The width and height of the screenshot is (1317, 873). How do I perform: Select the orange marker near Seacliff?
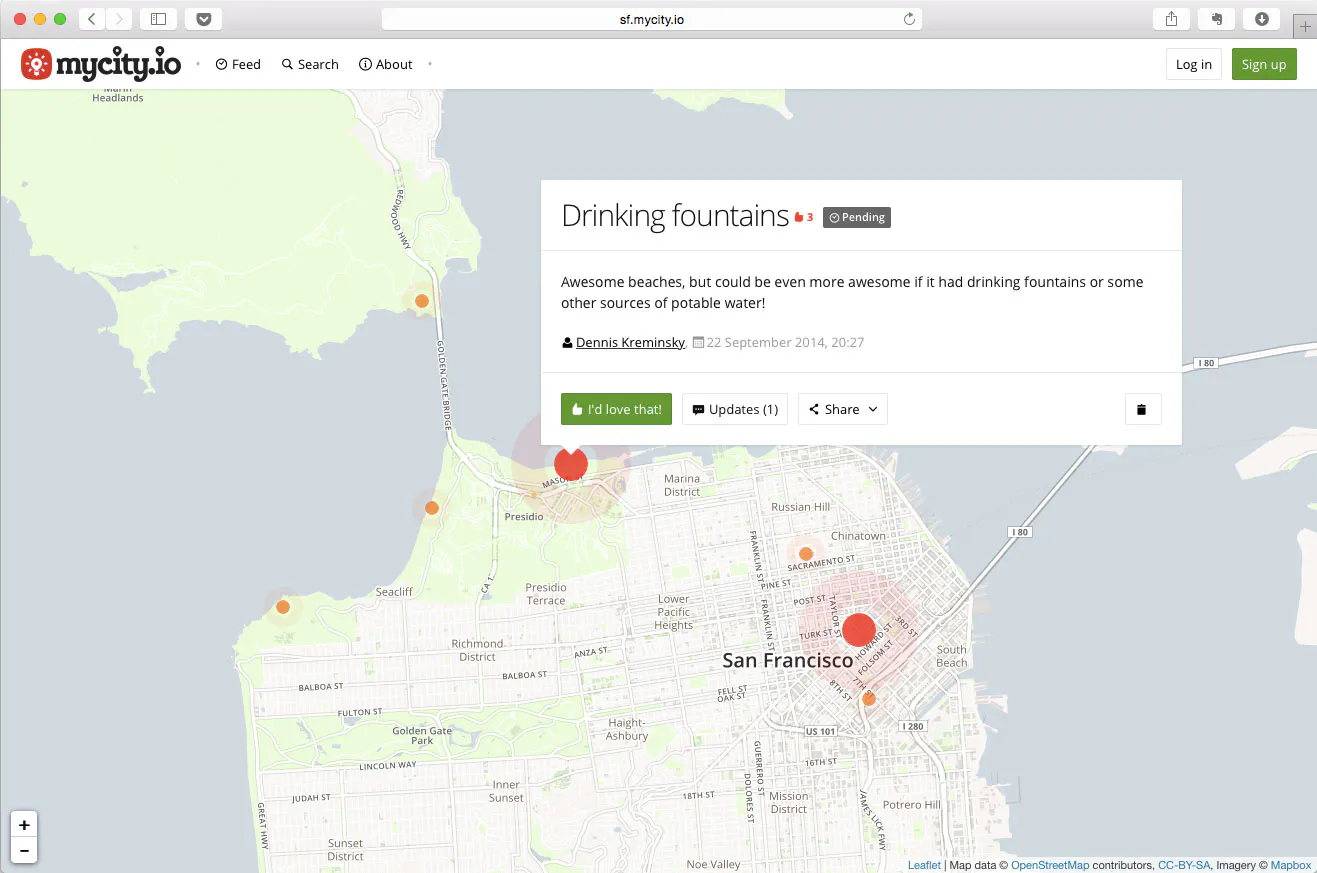click(x=283, y=607)
